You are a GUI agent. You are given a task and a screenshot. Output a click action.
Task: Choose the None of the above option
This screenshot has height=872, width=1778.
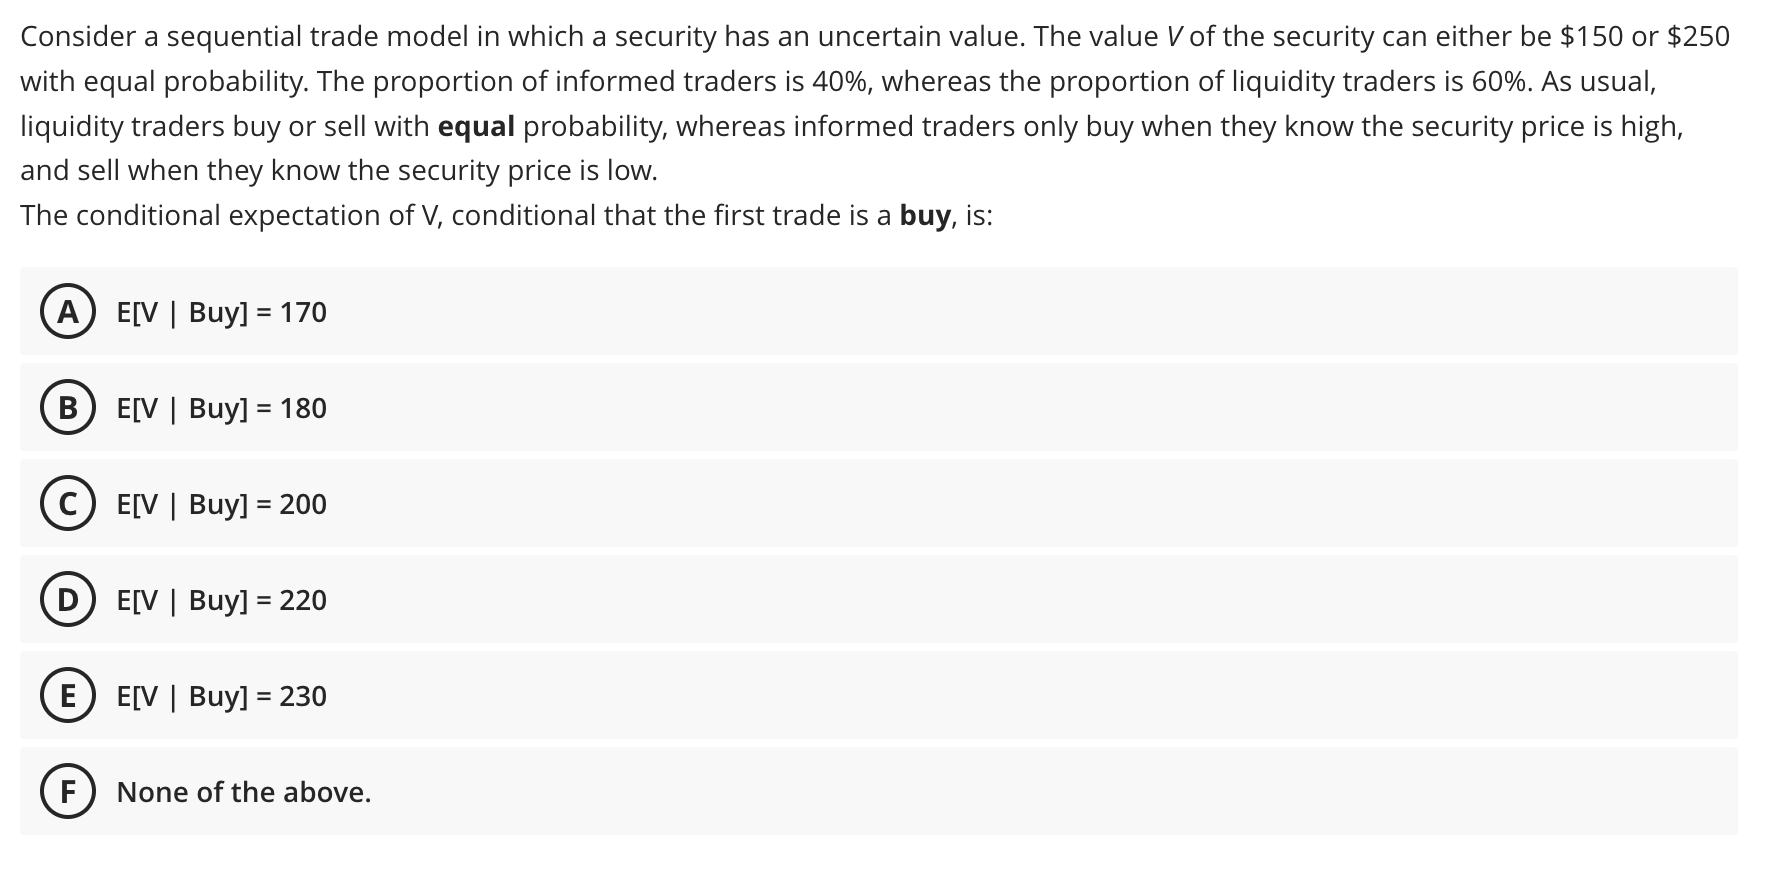coord(244,792)
